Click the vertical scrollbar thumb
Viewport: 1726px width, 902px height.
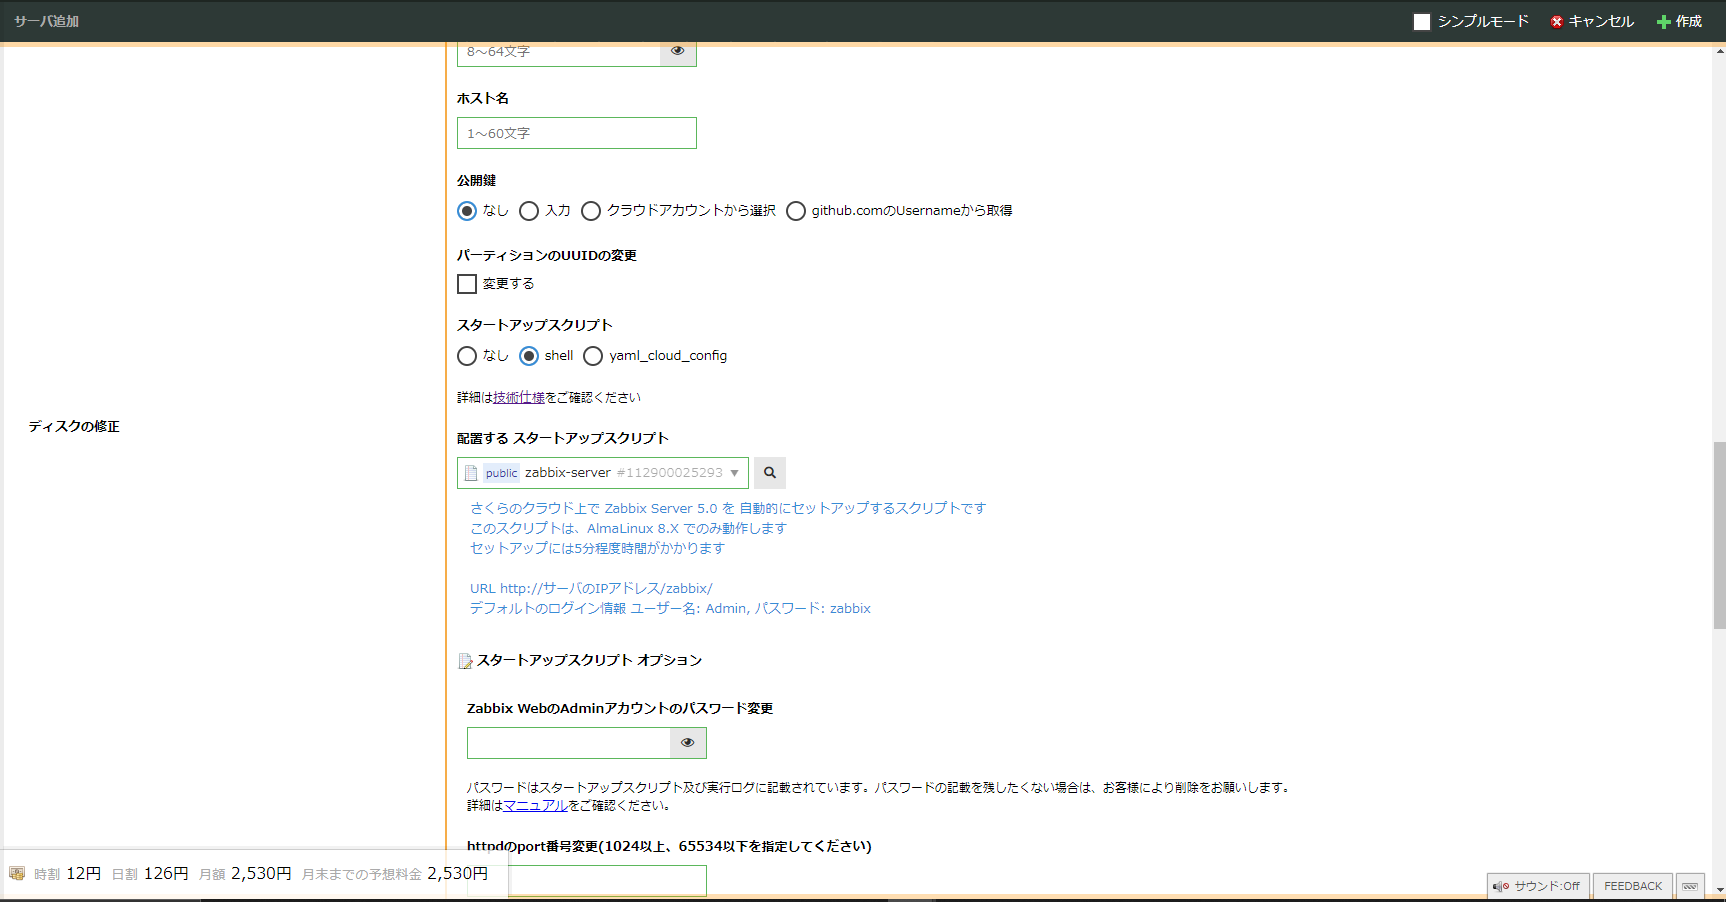pos(1719,535)
